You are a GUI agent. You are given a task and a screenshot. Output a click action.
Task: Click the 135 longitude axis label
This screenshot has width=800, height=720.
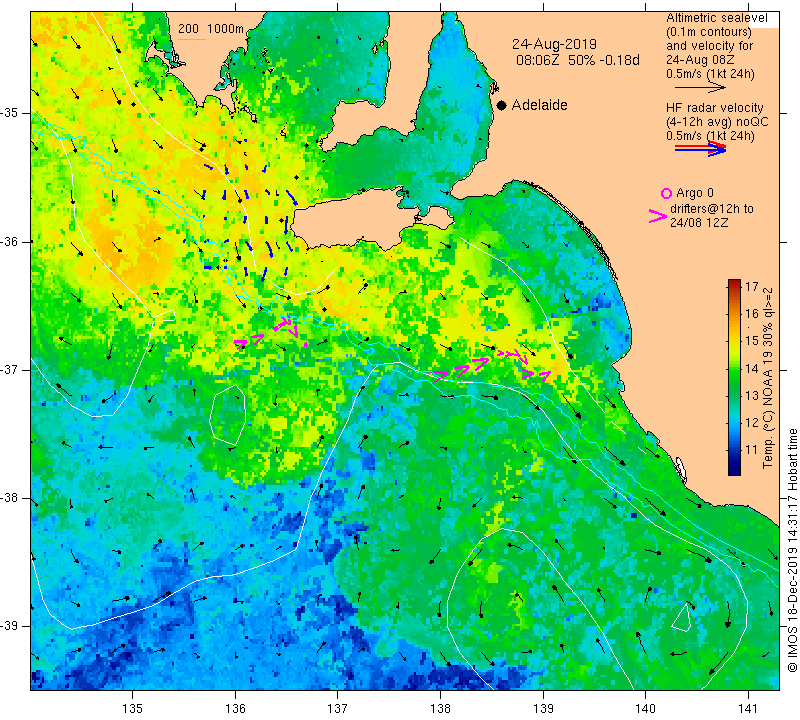pos(133,708)
